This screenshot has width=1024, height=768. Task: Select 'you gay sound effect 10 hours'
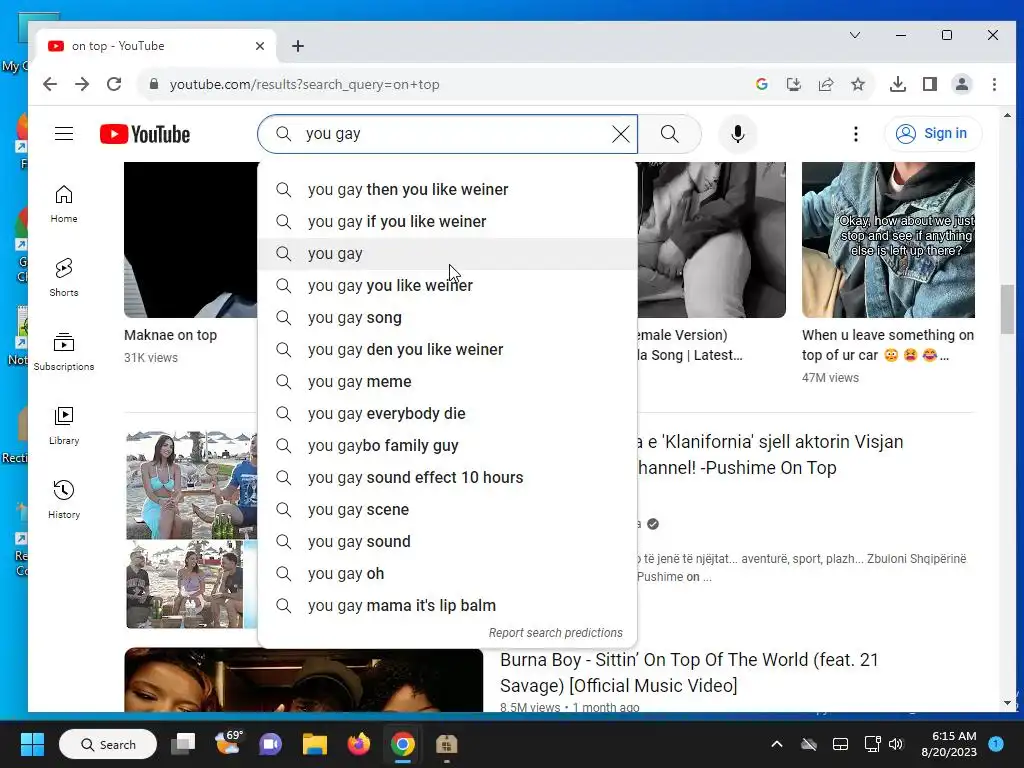click(447, 477)
